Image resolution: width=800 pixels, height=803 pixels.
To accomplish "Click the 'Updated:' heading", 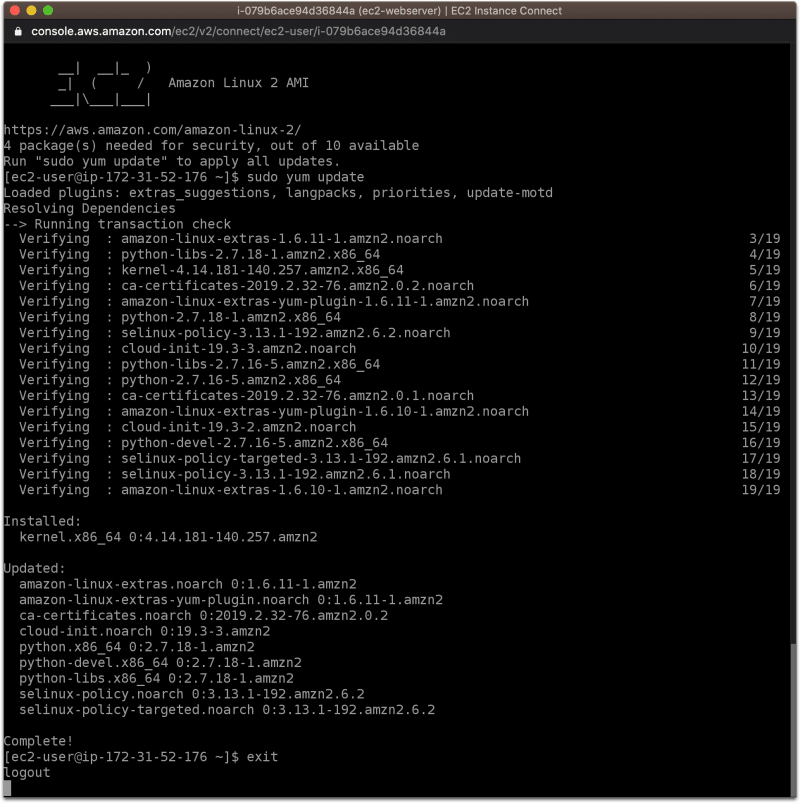I will tap(34, 568).
